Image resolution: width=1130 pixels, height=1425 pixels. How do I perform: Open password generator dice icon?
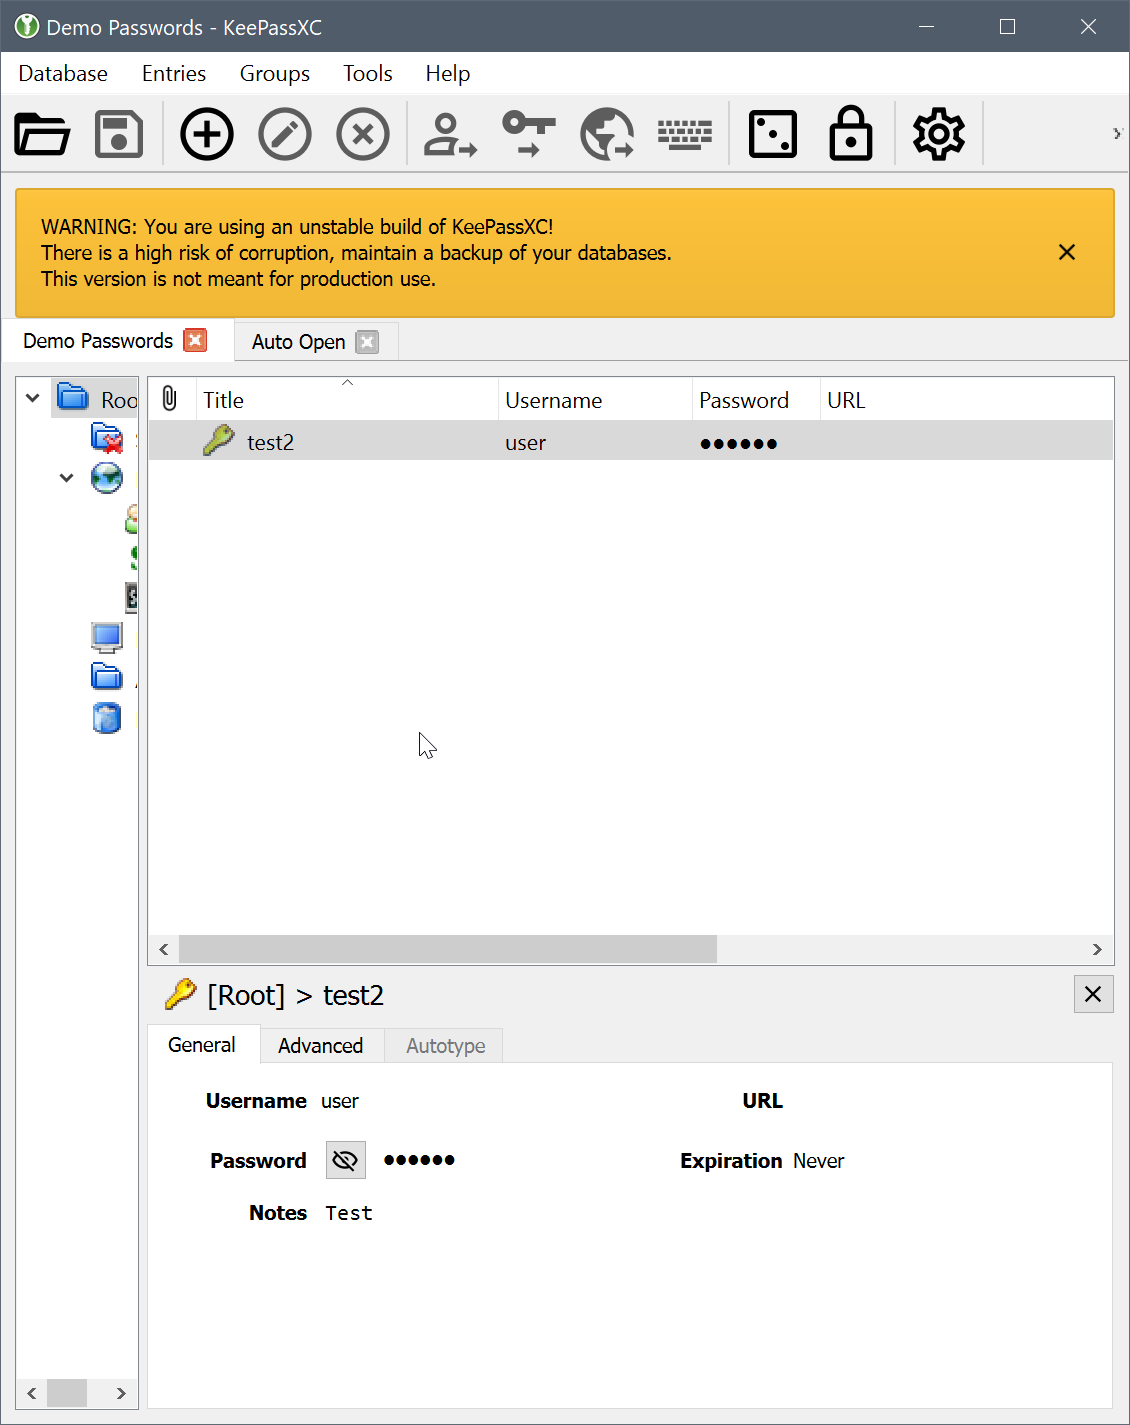click(773, 134)
